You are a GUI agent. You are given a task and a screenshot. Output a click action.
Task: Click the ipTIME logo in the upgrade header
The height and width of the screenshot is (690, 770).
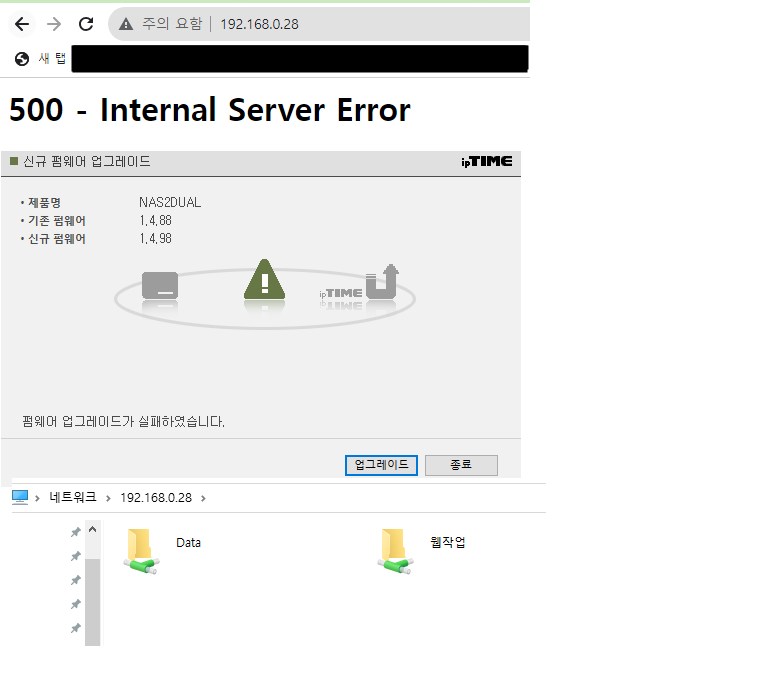click(x=487, y=162)
